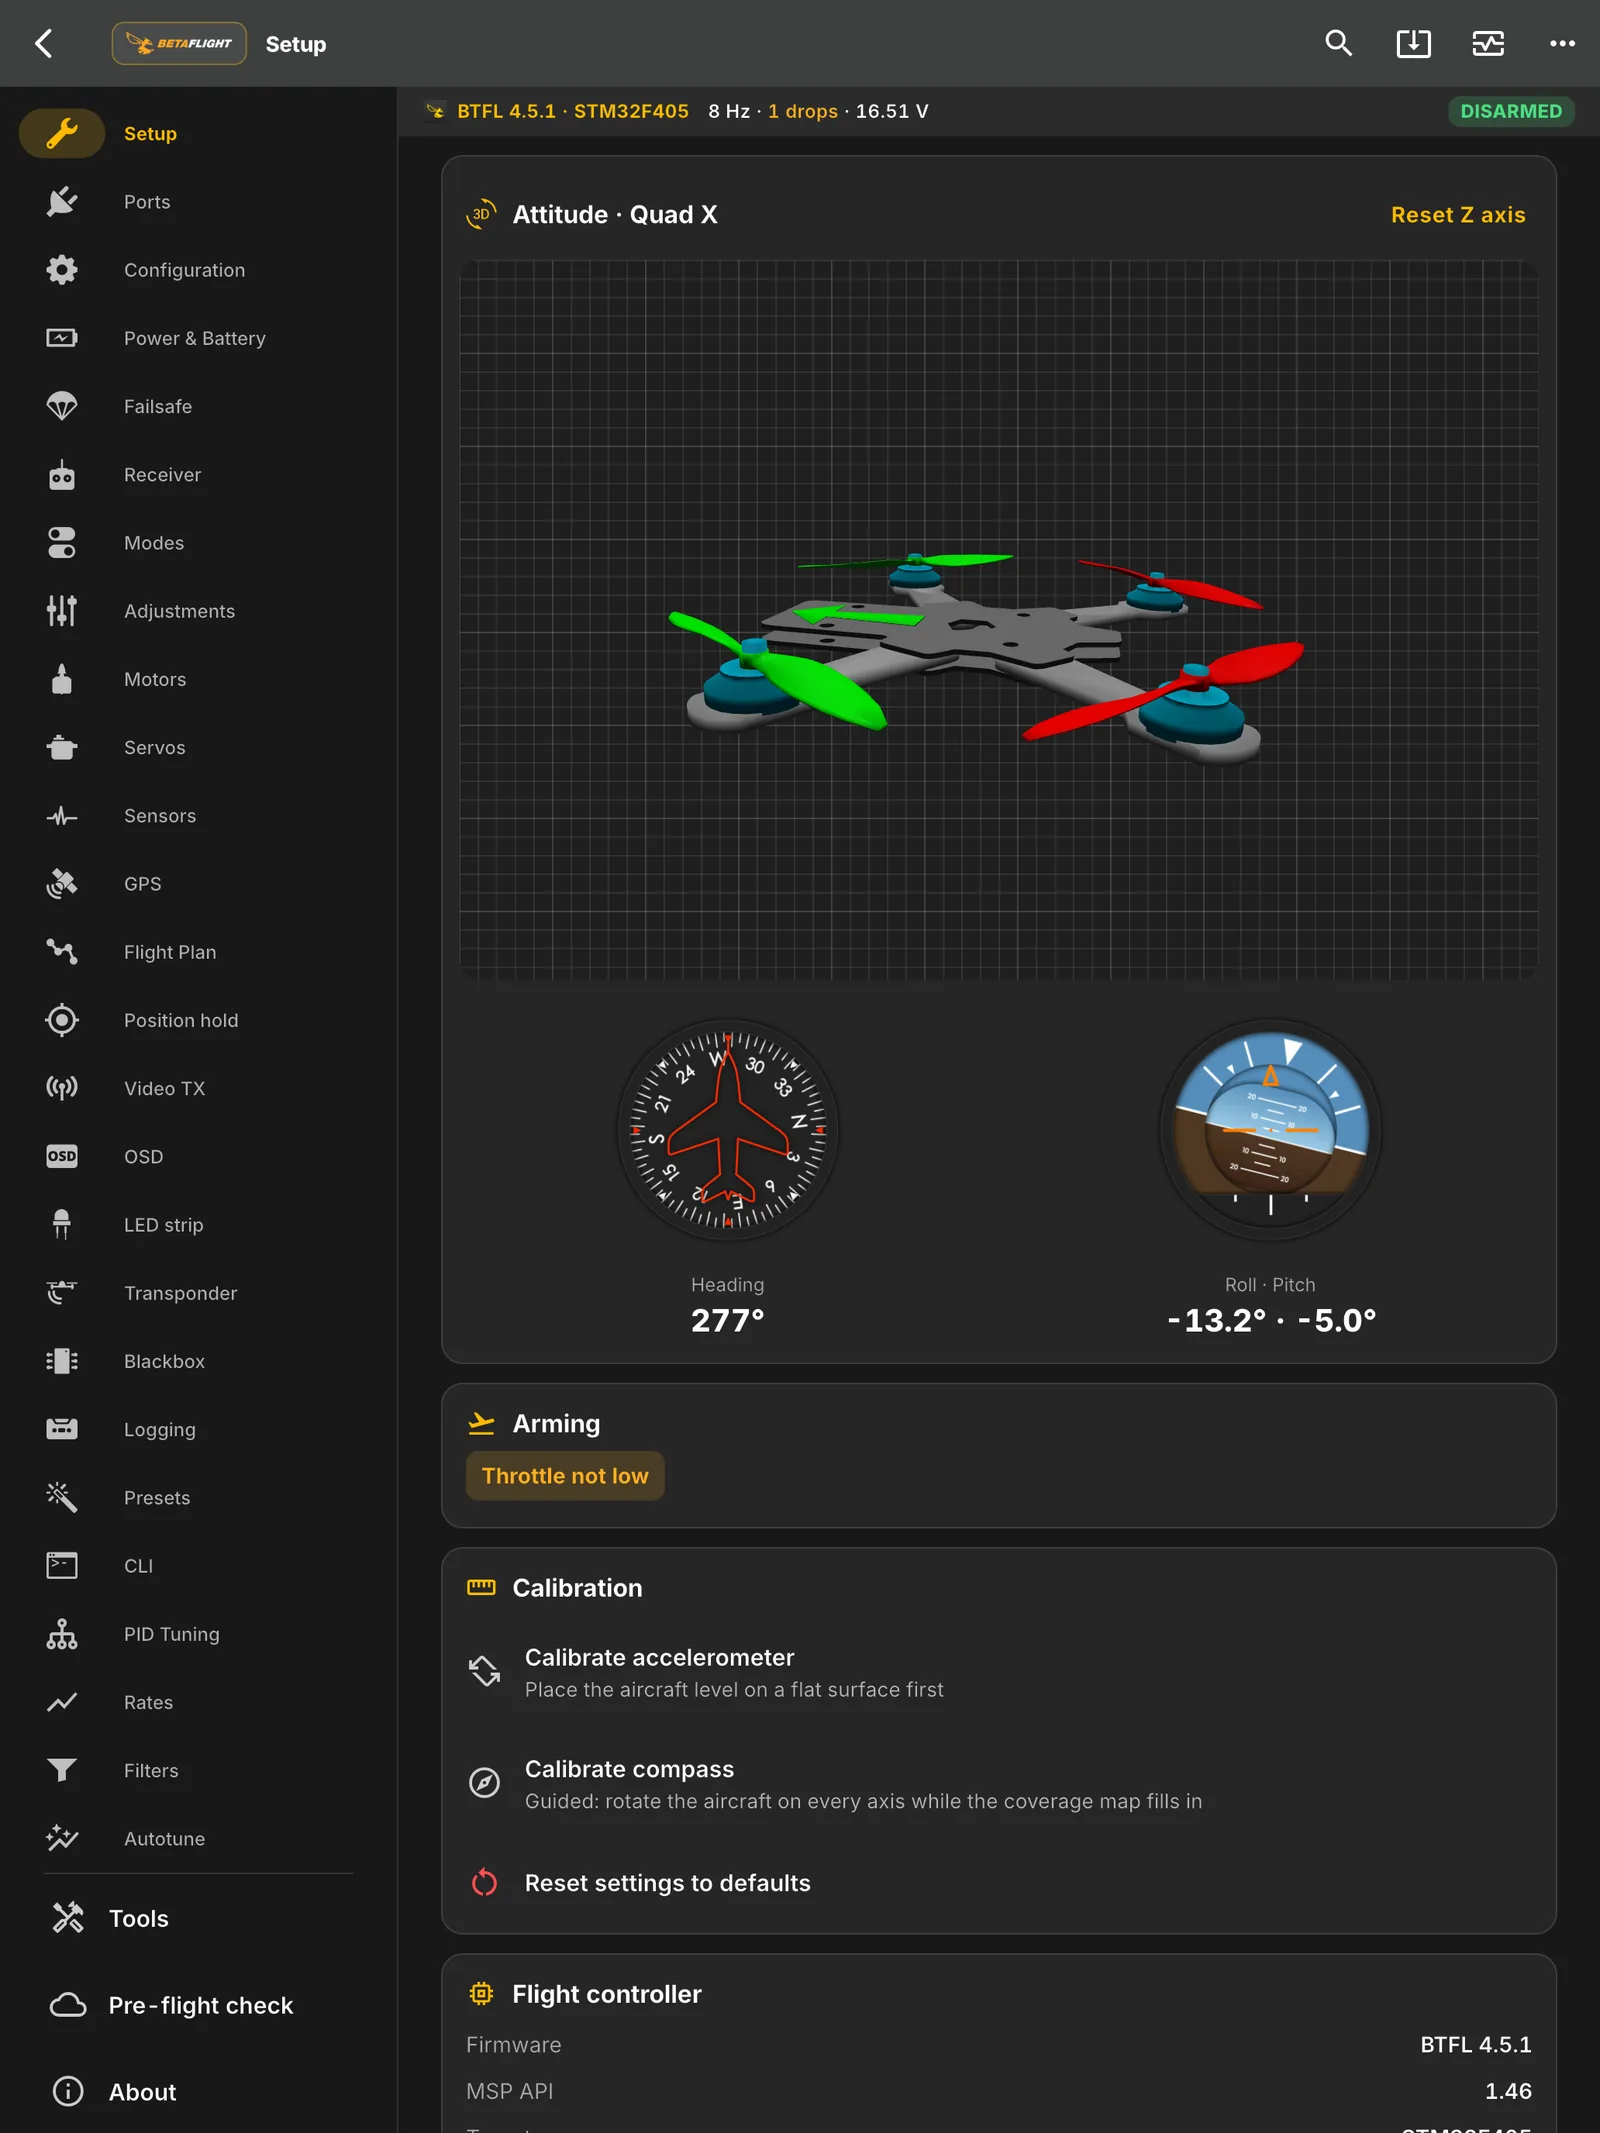Select the Video TX antenna icon
This screenshot has height=2133, width=1600.
pos(62,1088)
